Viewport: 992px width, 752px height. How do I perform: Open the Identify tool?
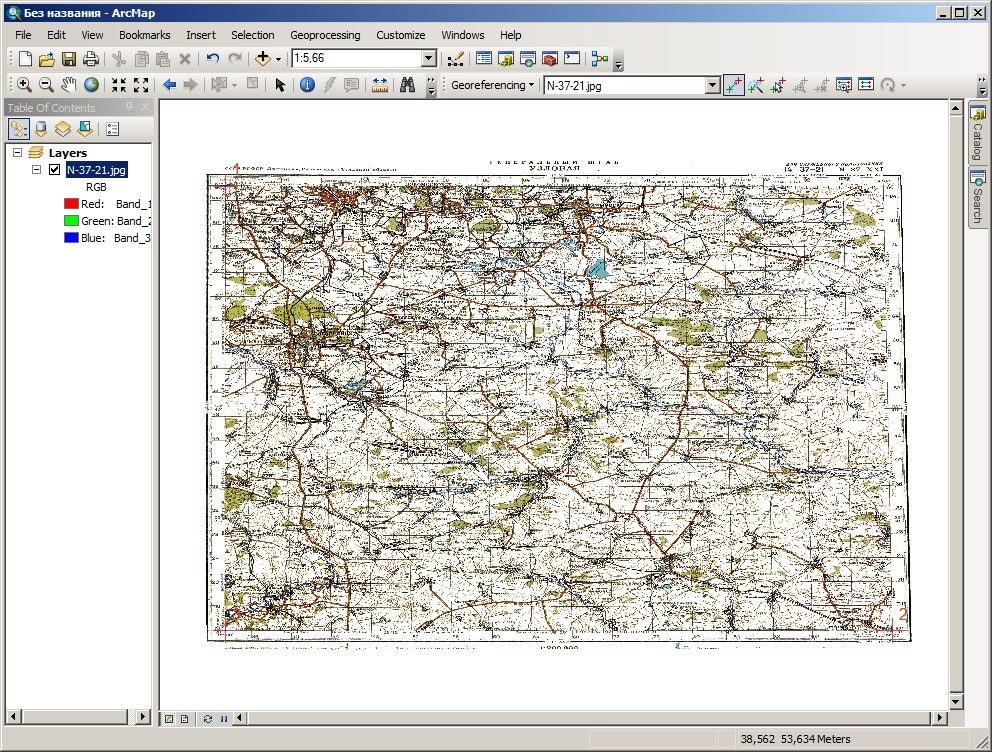pos(307,85)
